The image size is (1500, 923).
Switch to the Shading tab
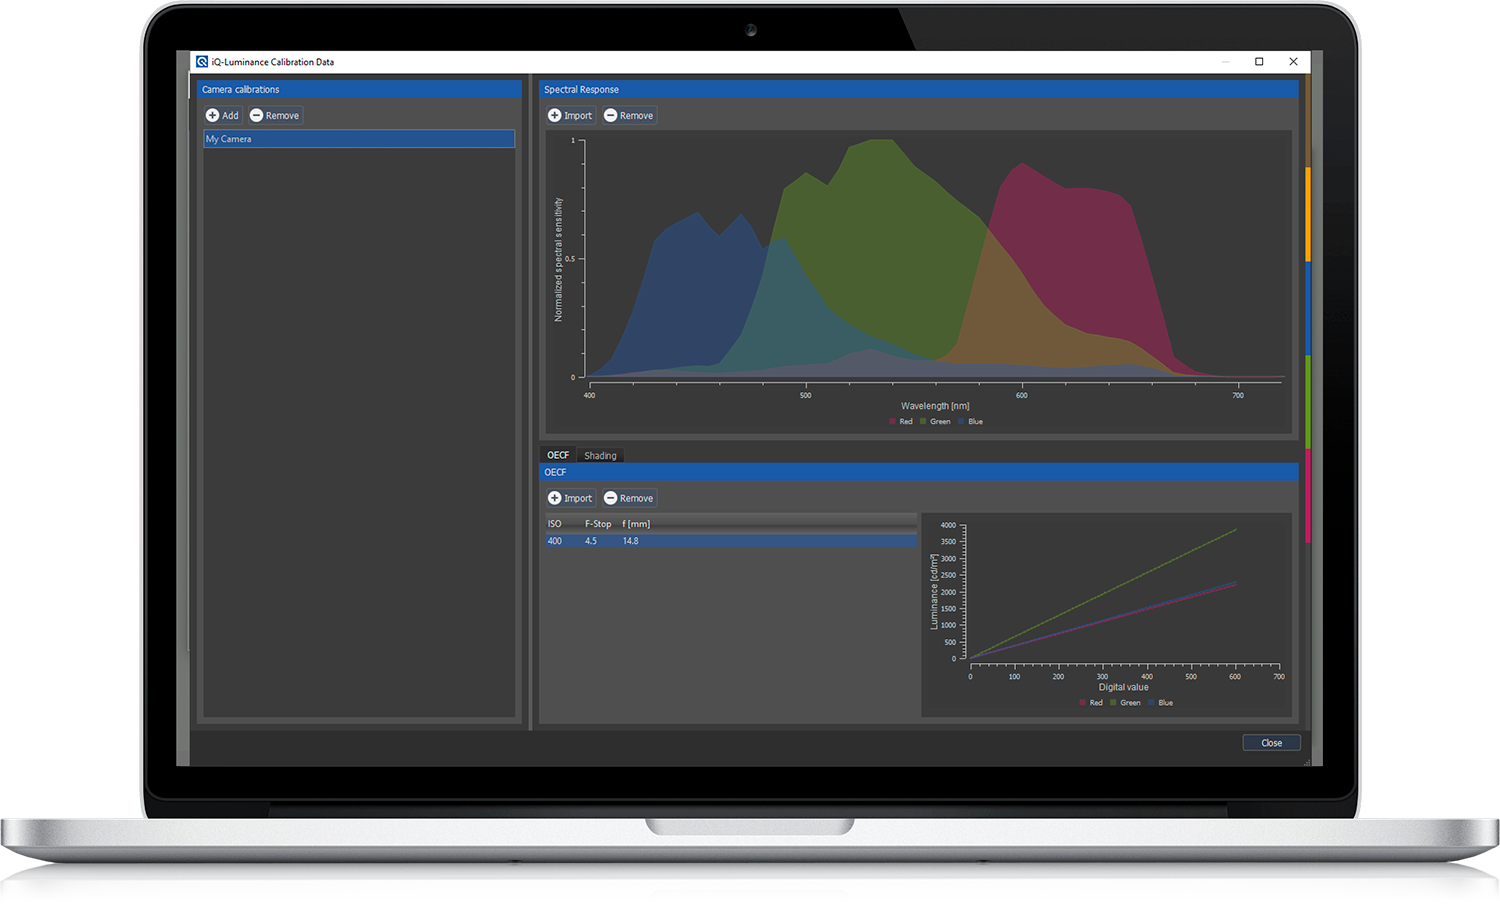tap(600, 455)
